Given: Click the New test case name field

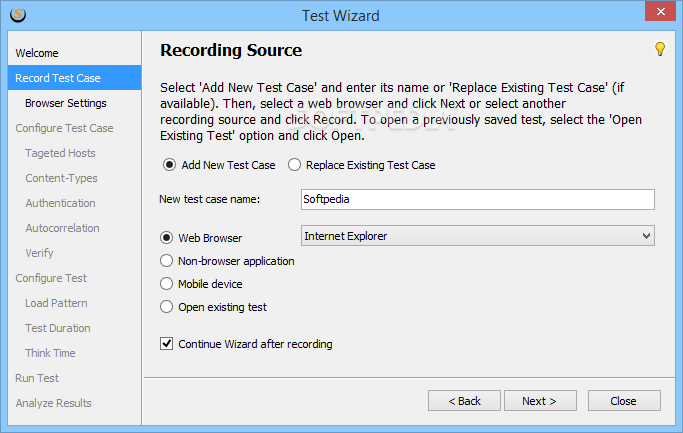Looking at the screenshot, I should click(x=477, y=199).
